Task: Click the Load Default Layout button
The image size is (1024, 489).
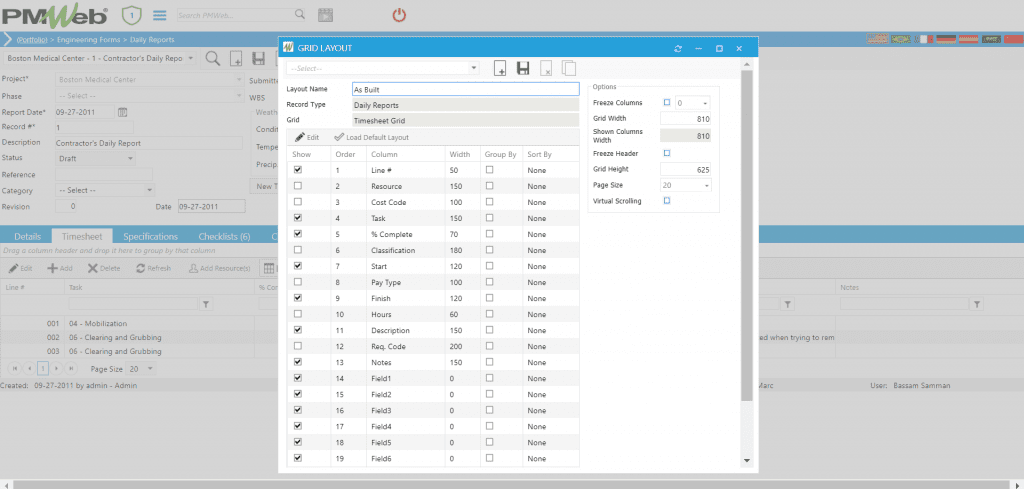Action: click(x=372, y=137)
